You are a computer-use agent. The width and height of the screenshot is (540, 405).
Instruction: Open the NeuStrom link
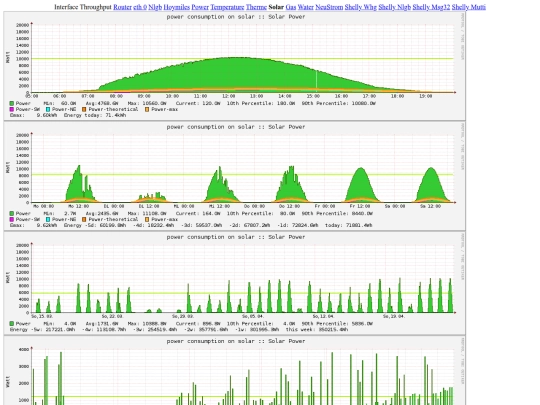click(329, 7)
